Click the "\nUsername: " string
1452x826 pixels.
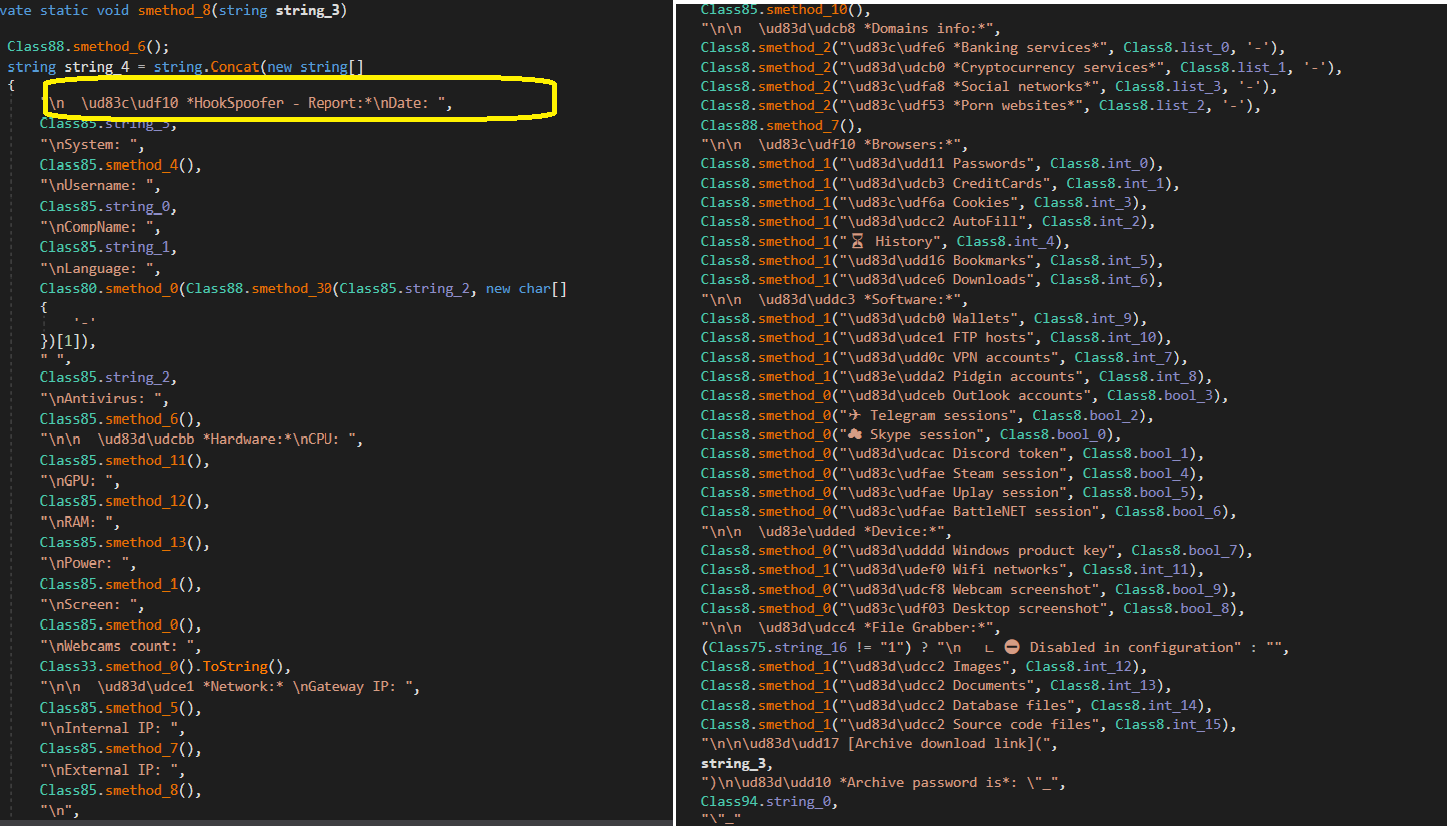(x=99, y=186)
